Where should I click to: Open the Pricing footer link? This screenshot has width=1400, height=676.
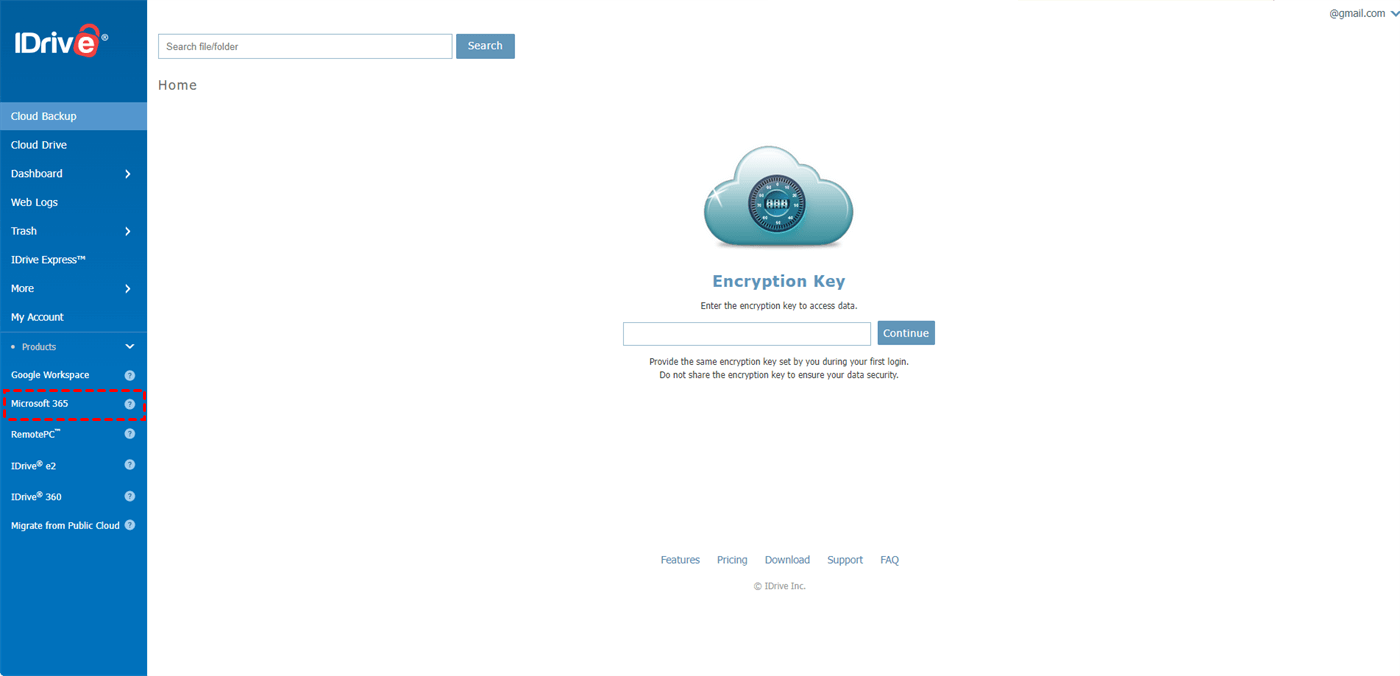coord(732,560)
